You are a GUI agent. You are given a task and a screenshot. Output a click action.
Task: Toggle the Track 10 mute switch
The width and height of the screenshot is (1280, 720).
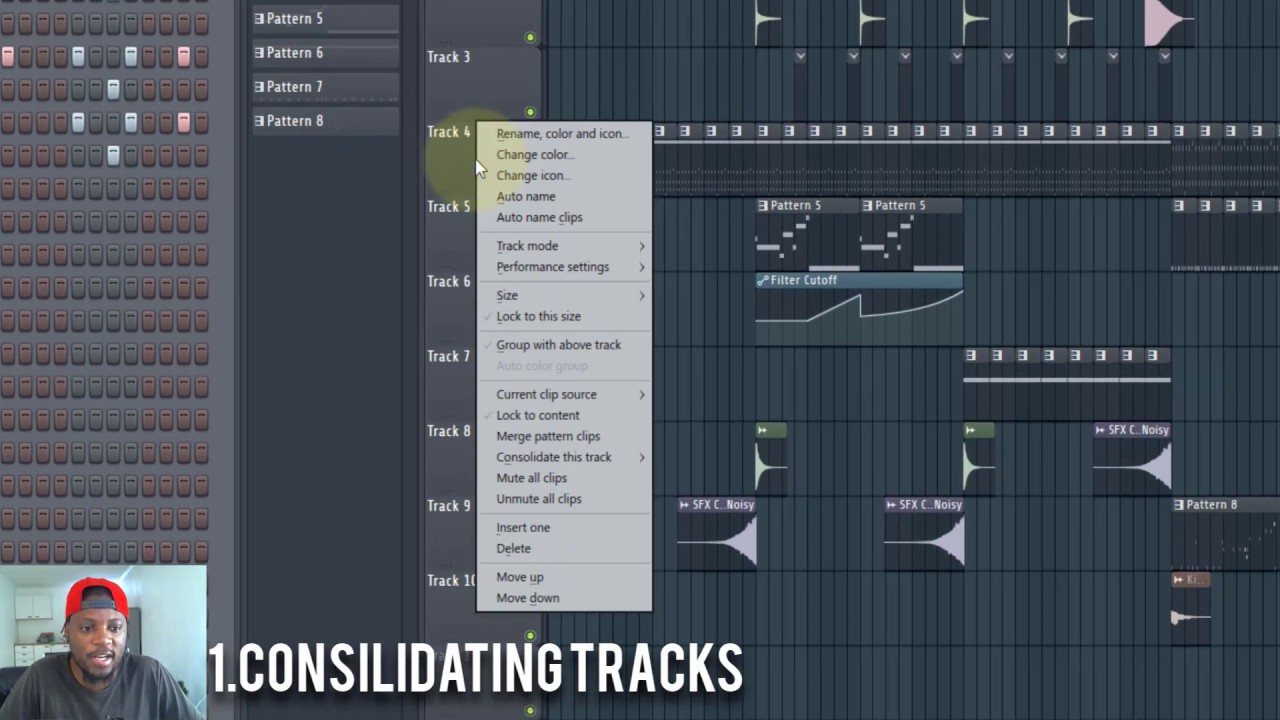pyautogui.click(x=530, y=636)
